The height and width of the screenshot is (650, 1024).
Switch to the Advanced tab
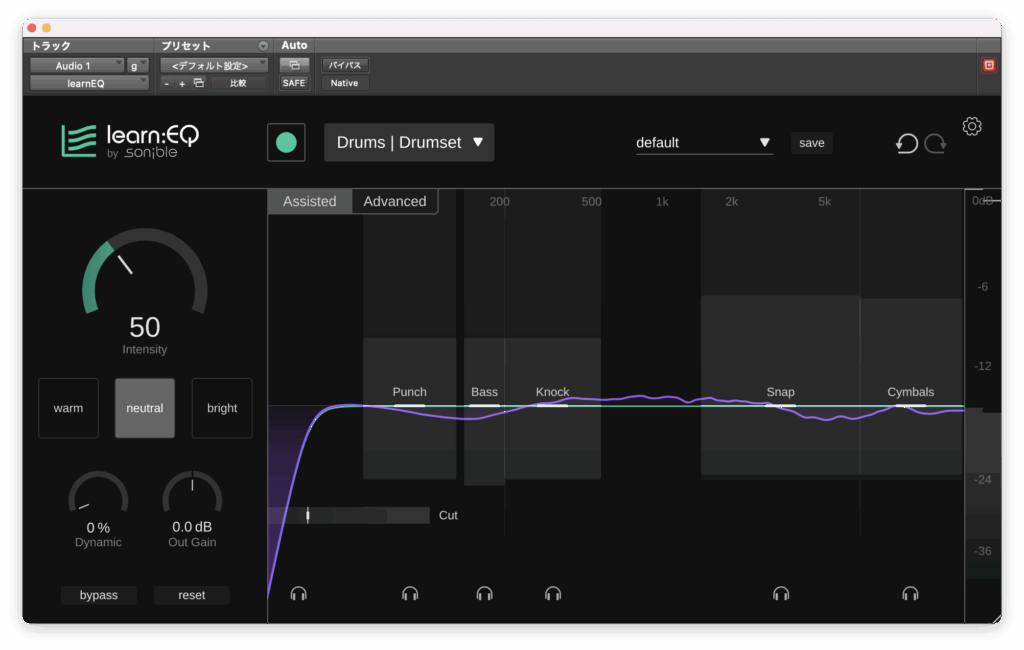coord(394,201)
